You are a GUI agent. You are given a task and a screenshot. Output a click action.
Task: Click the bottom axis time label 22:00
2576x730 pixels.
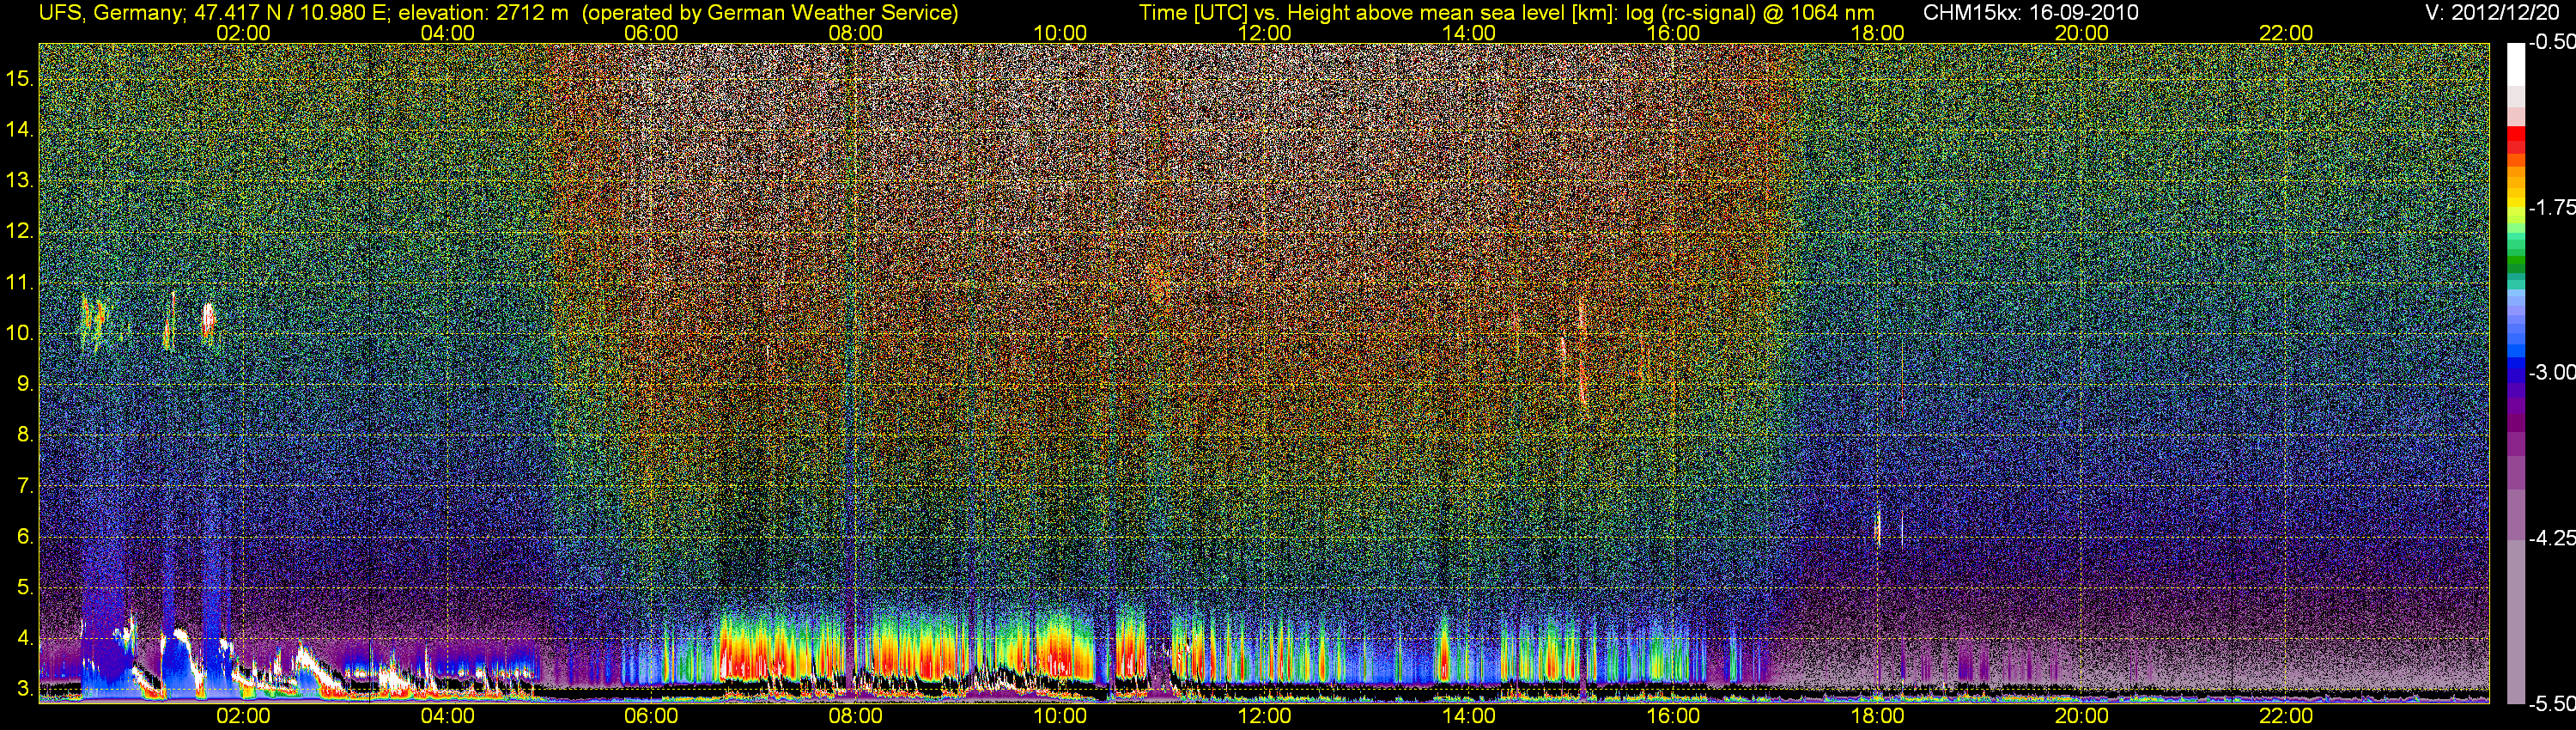2286,716
